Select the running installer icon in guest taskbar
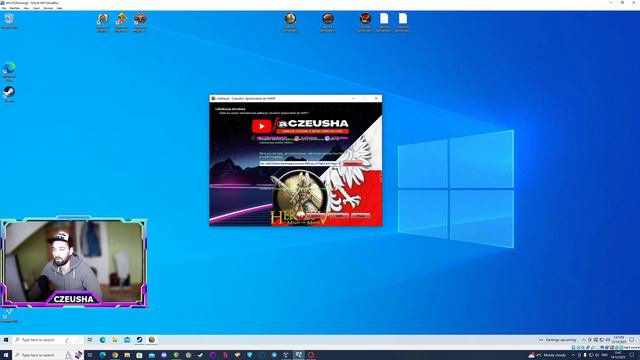 coord(151,340)
